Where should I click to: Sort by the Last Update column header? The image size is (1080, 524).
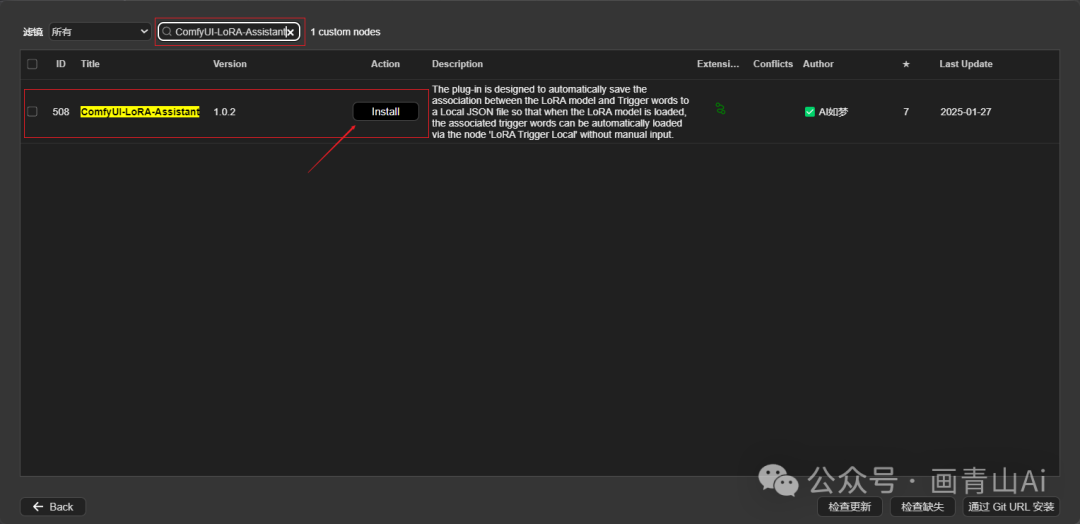click(x=966, y=64)
